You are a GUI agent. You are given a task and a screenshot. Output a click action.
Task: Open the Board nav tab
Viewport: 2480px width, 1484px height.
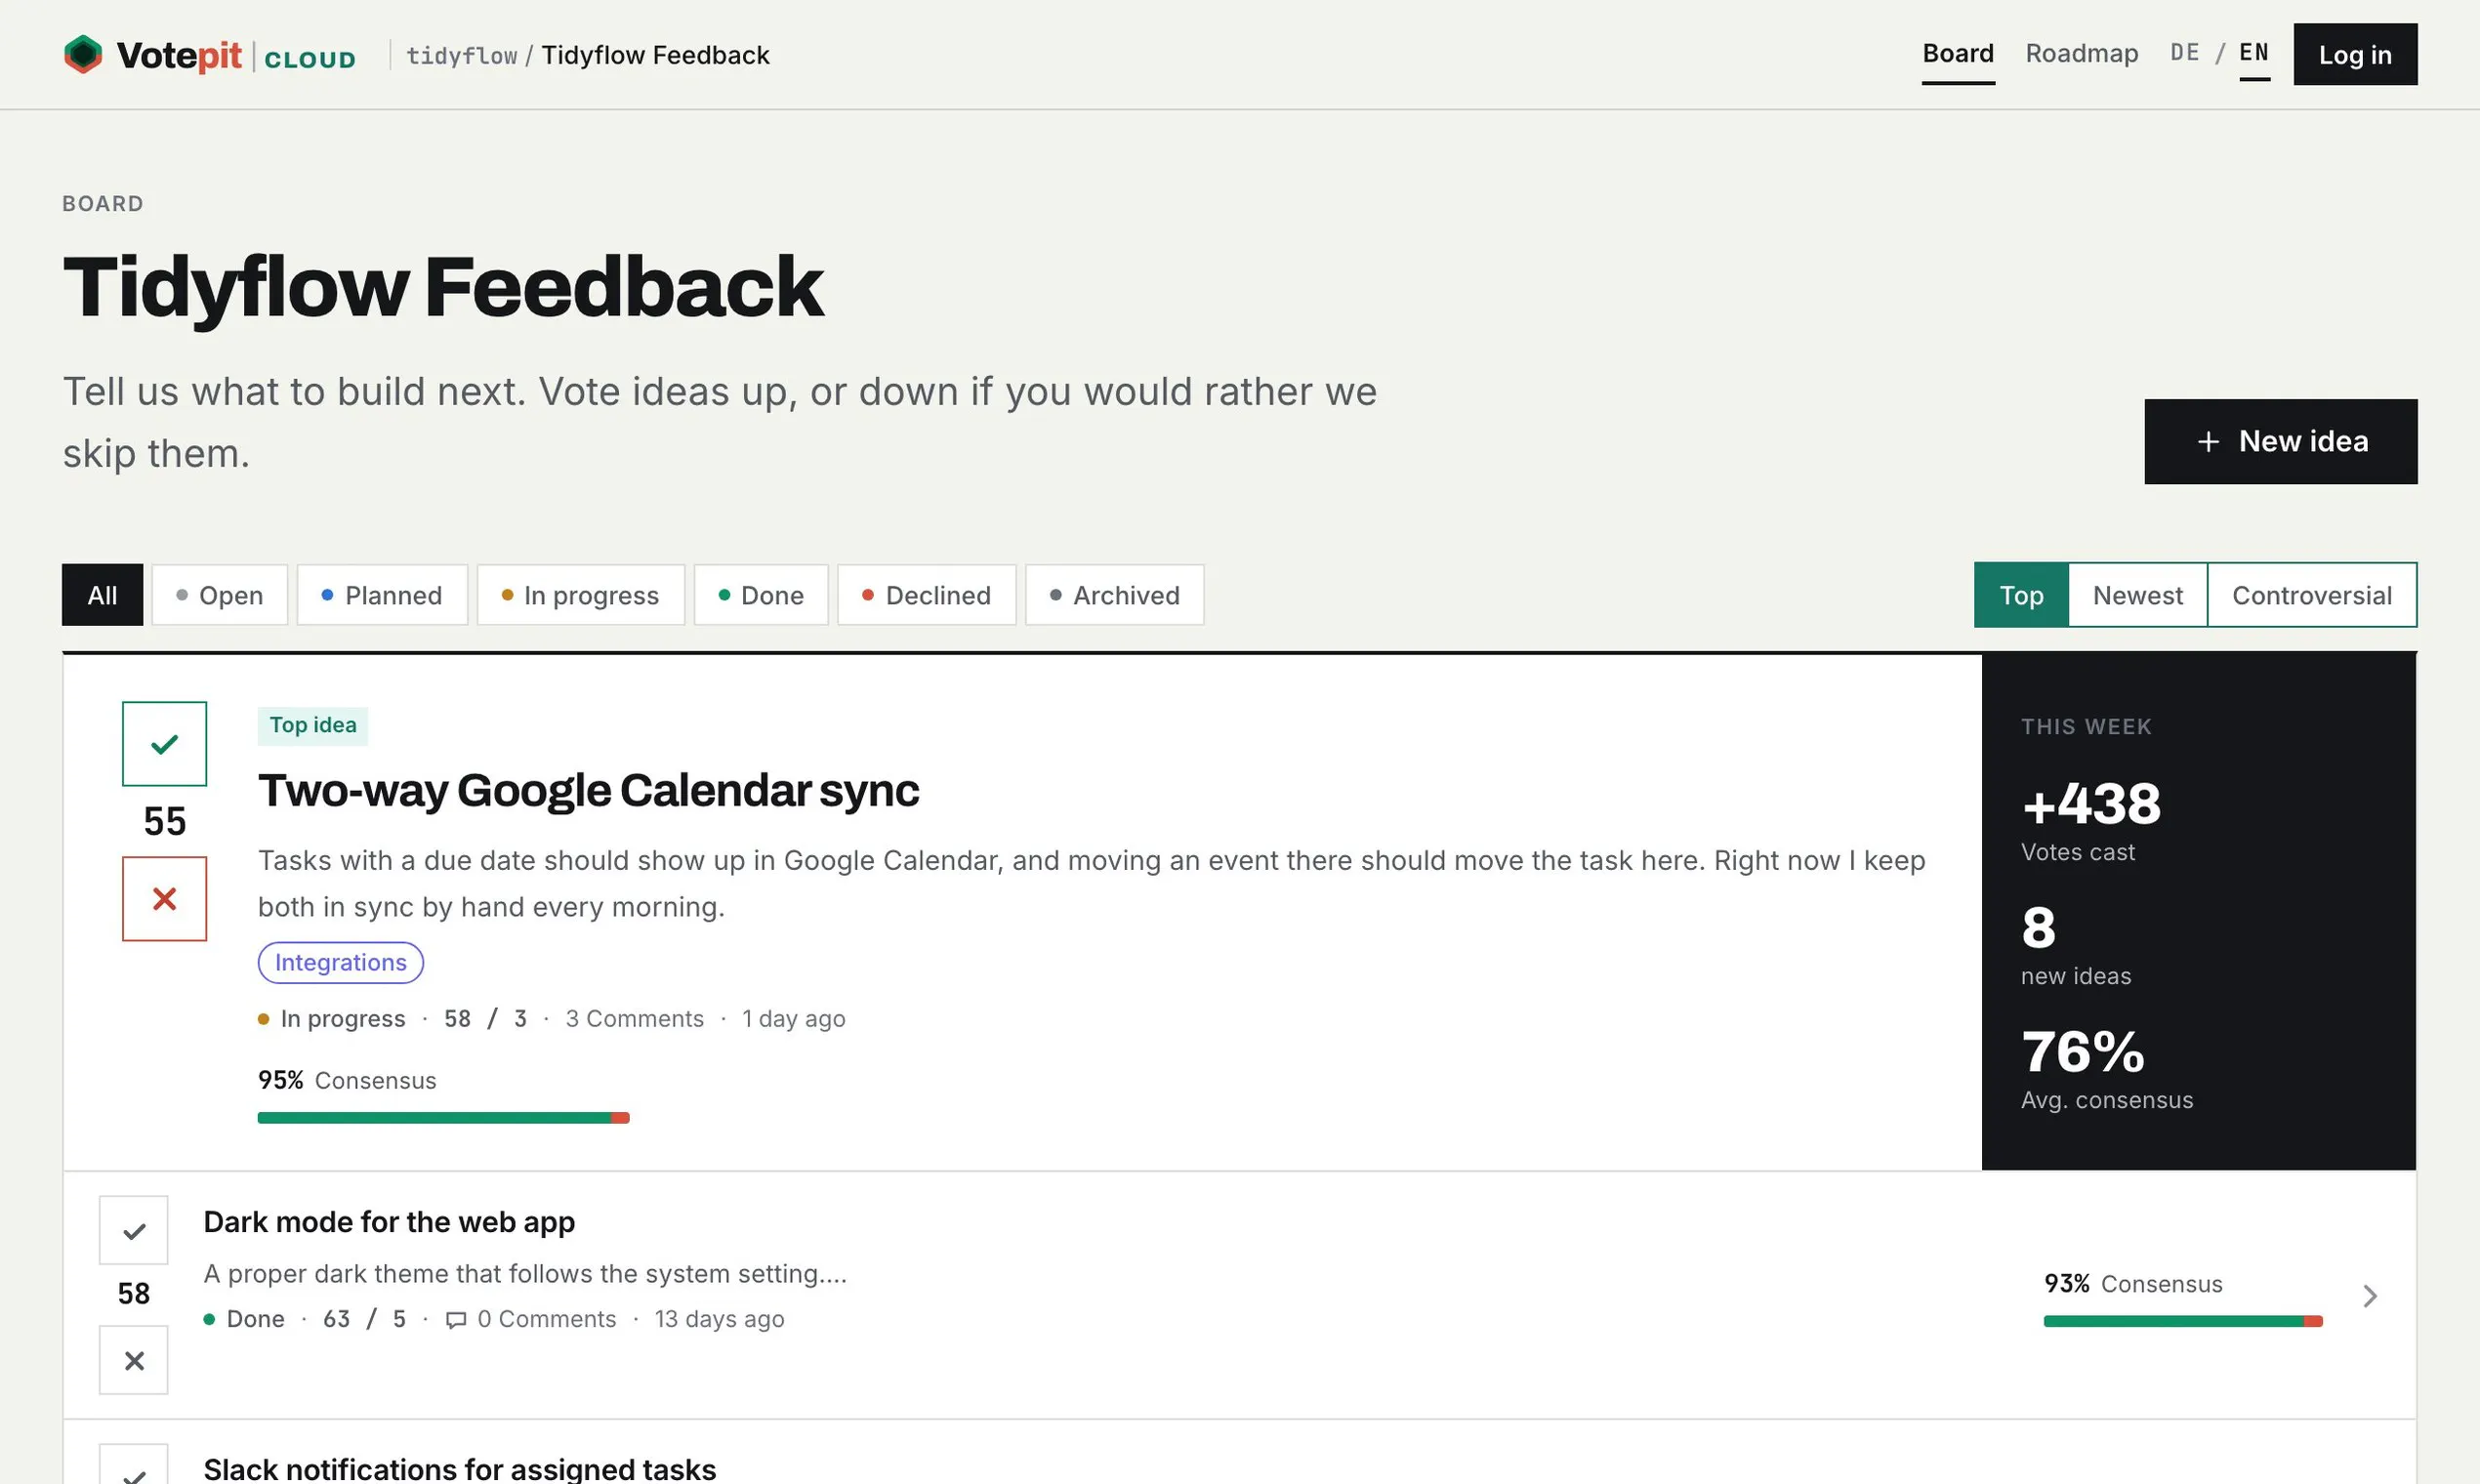coord(1958,54)
